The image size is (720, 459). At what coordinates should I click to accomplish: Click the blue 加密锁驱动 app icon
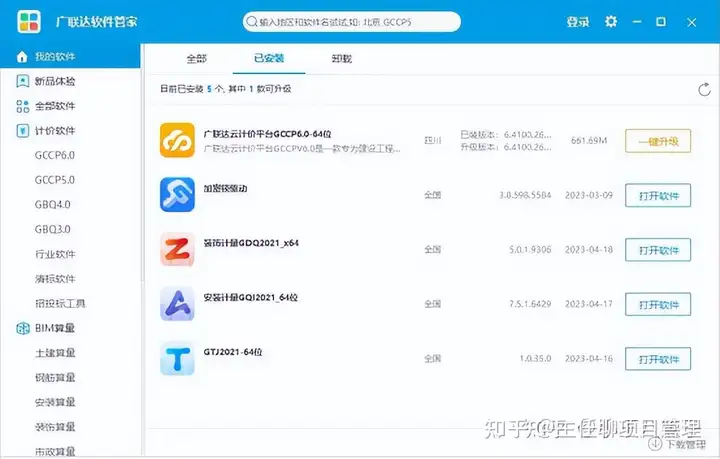point(177,195)
